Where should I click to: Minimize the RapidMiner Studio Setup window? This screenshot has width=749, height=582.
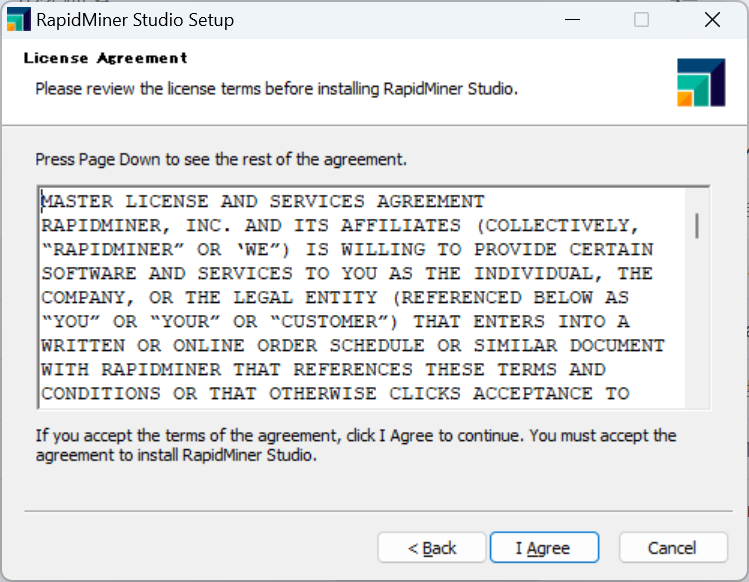tap(572, 20)
